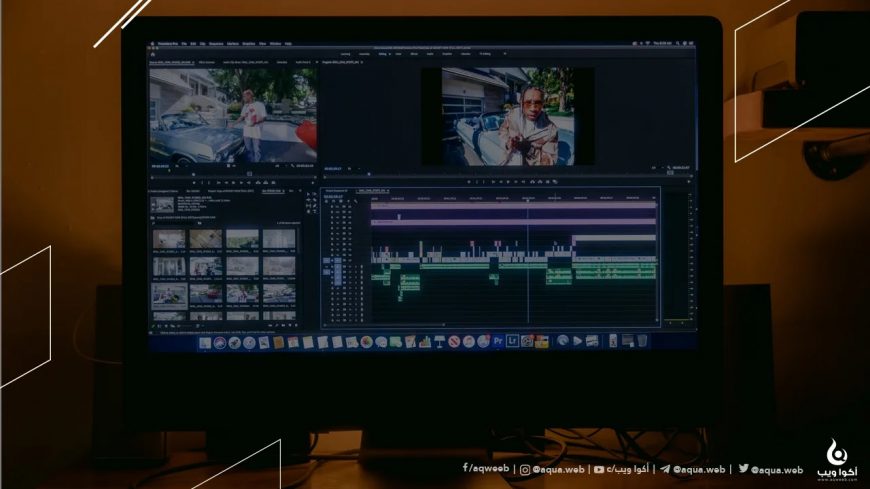Toggle snapping in the timeline header

pyautogui.click(x=333, y=201)
